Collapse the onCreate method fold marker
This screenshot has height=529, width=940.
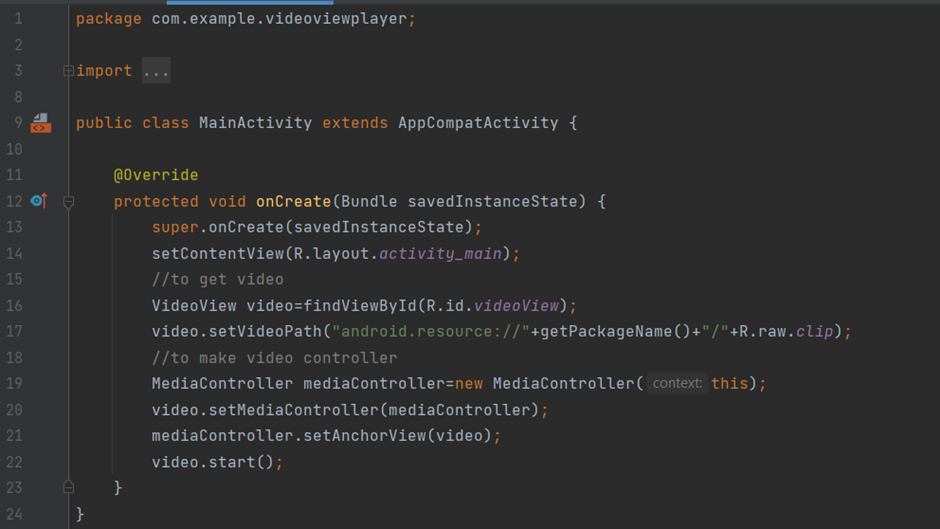pyautogui.click(x=68, y=202)
